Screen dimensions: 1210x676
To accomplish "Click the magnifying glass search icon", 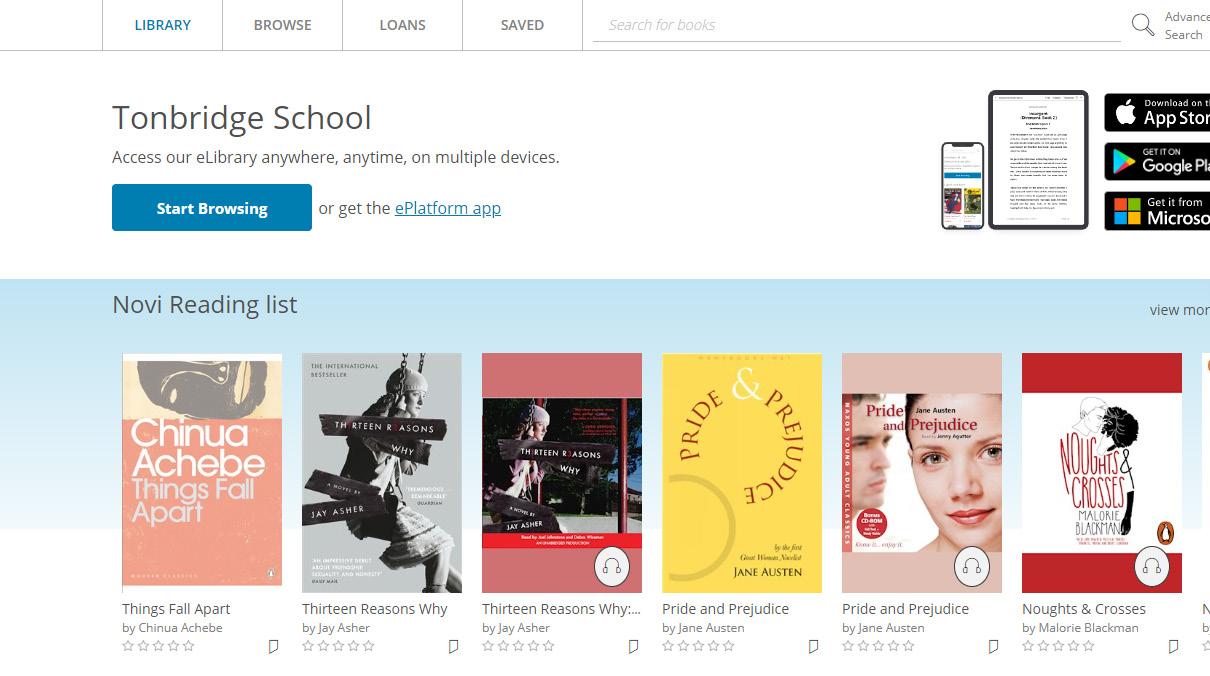I will 1142,25.
